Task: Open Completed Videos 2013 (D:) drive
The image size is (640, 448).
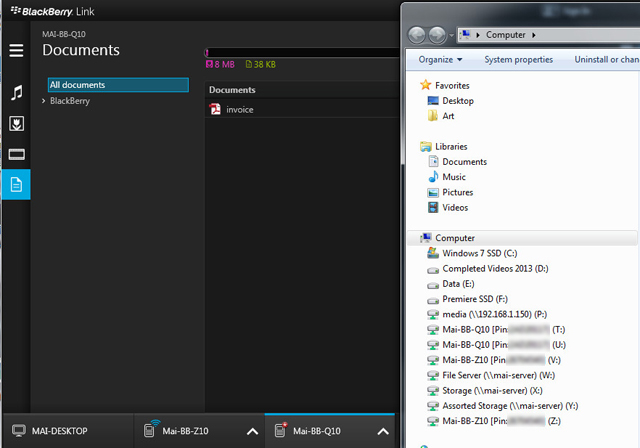Action: [x=495, y=268]
